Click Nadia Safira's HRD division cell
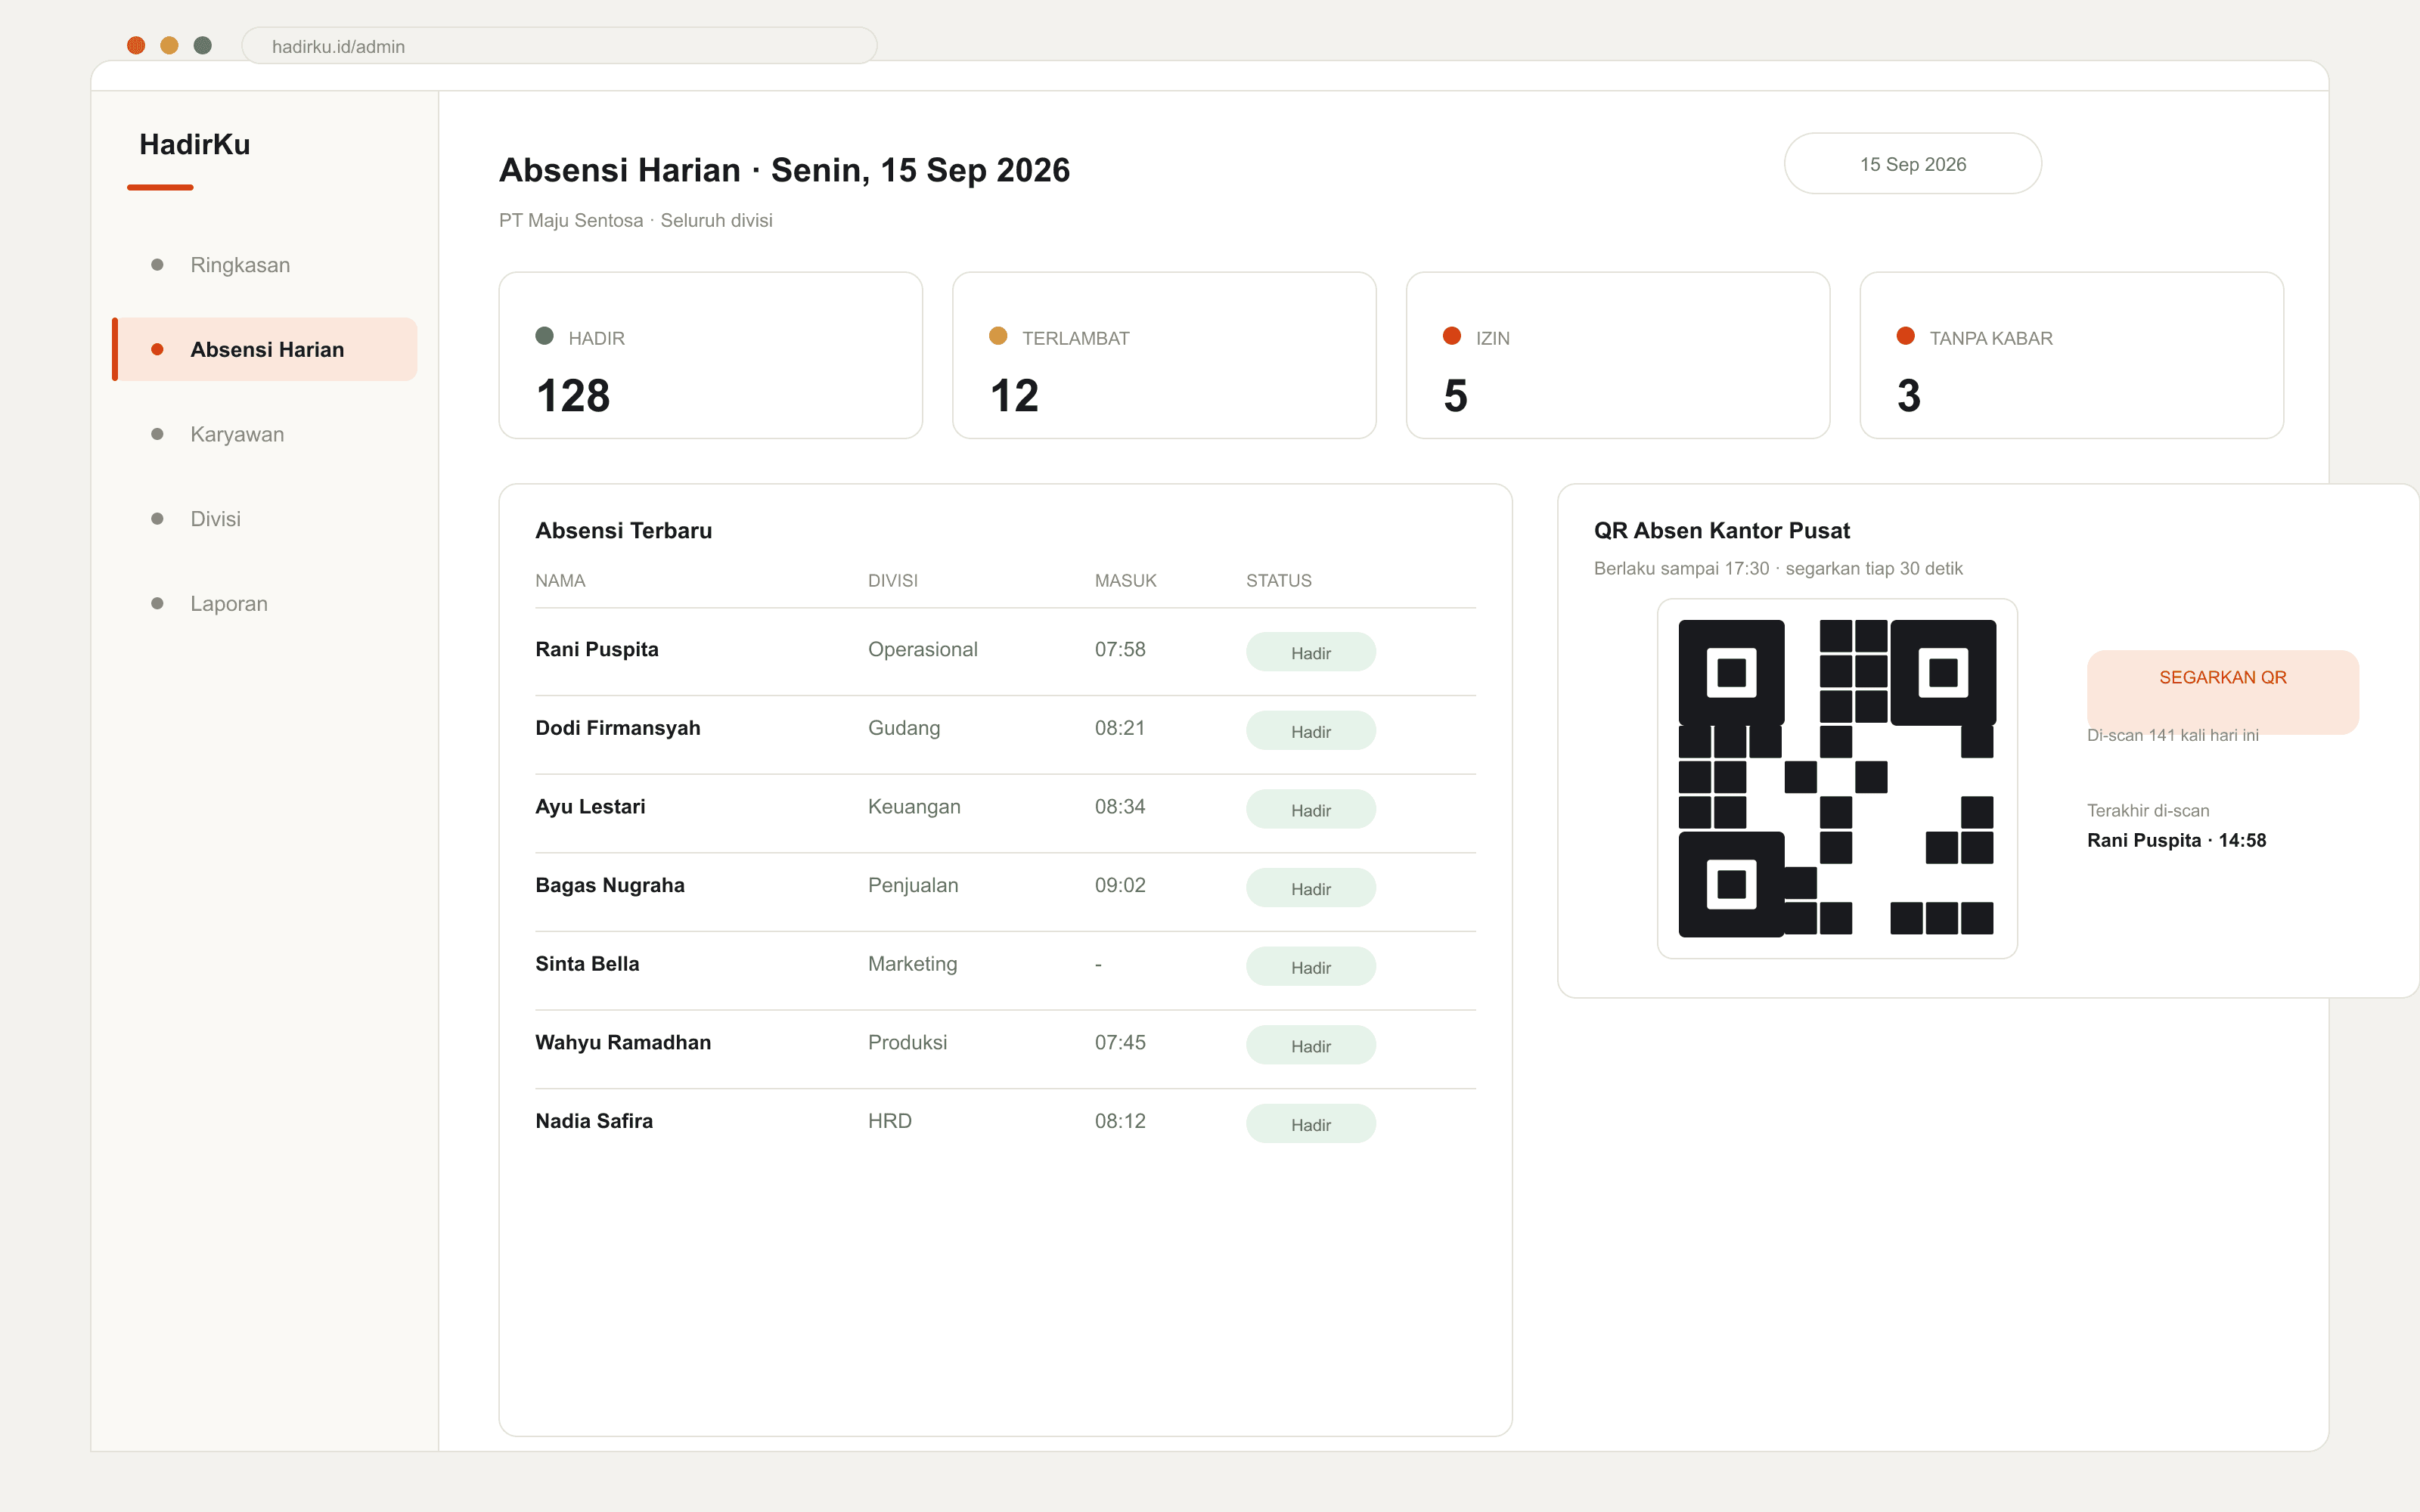This screenshot has width=2420, height=1512. (x=889, y=1121)
